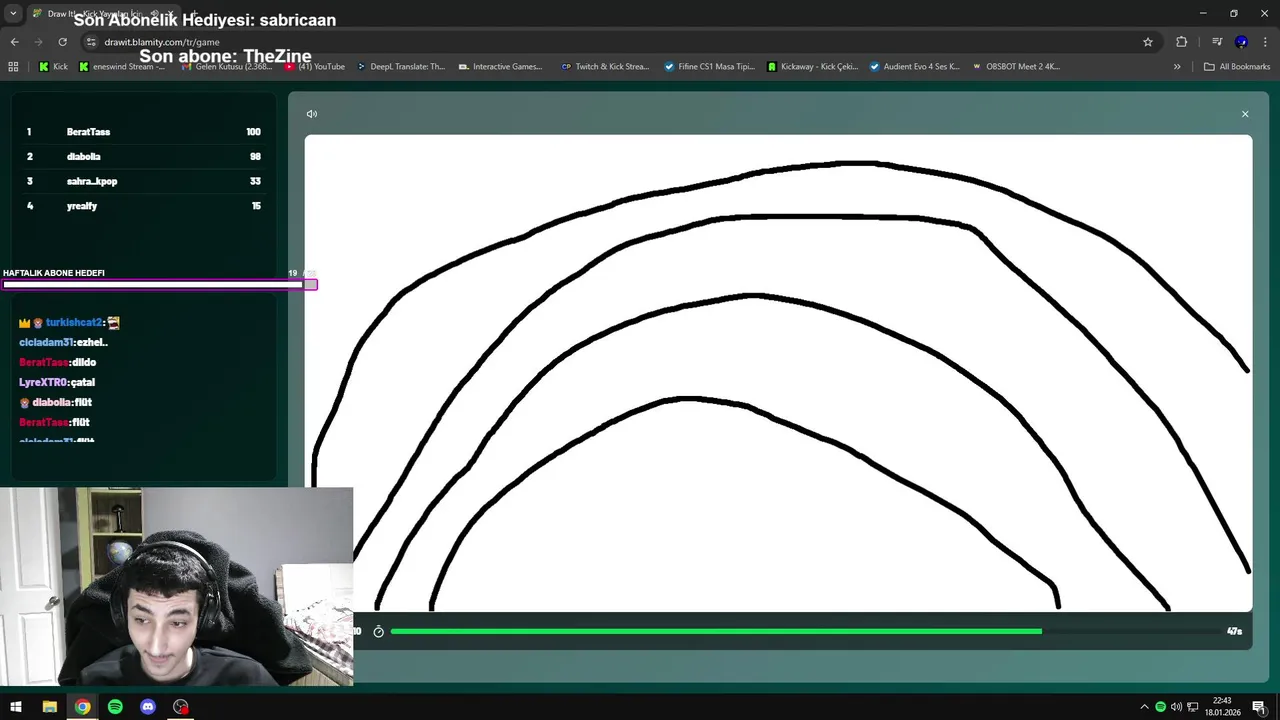Screen dimensions: 1280x720
Task: Click the diabolla leaderboard row
Action: 143,157
